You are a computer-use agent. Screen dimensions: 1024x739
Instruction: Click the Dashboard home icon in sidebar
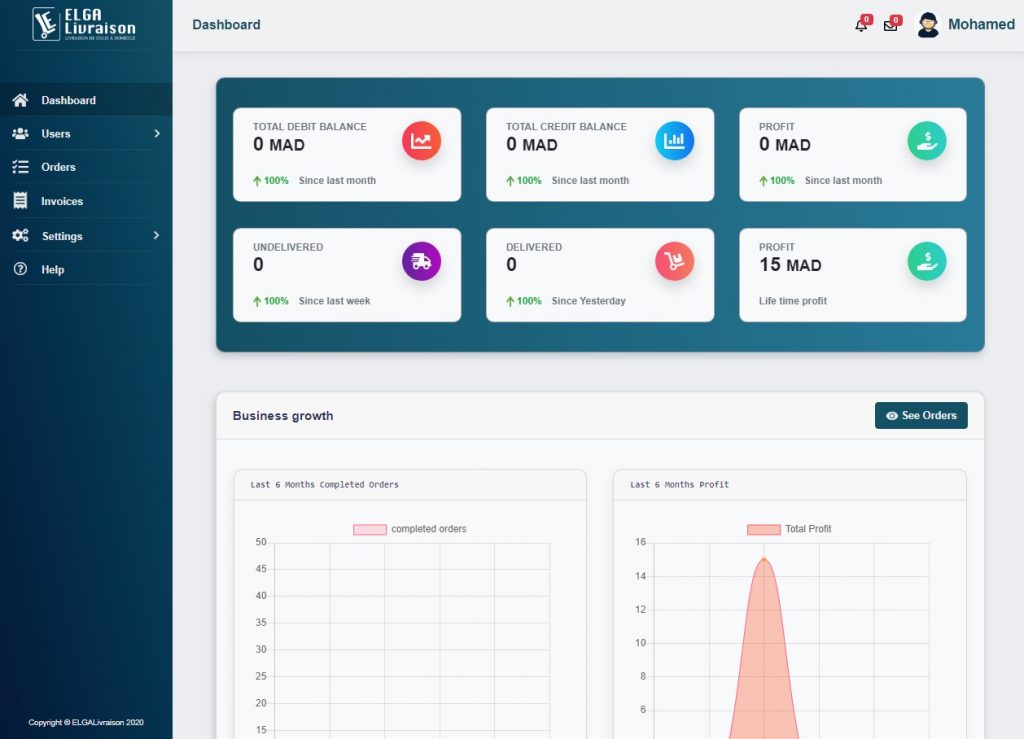click(20, 100)
